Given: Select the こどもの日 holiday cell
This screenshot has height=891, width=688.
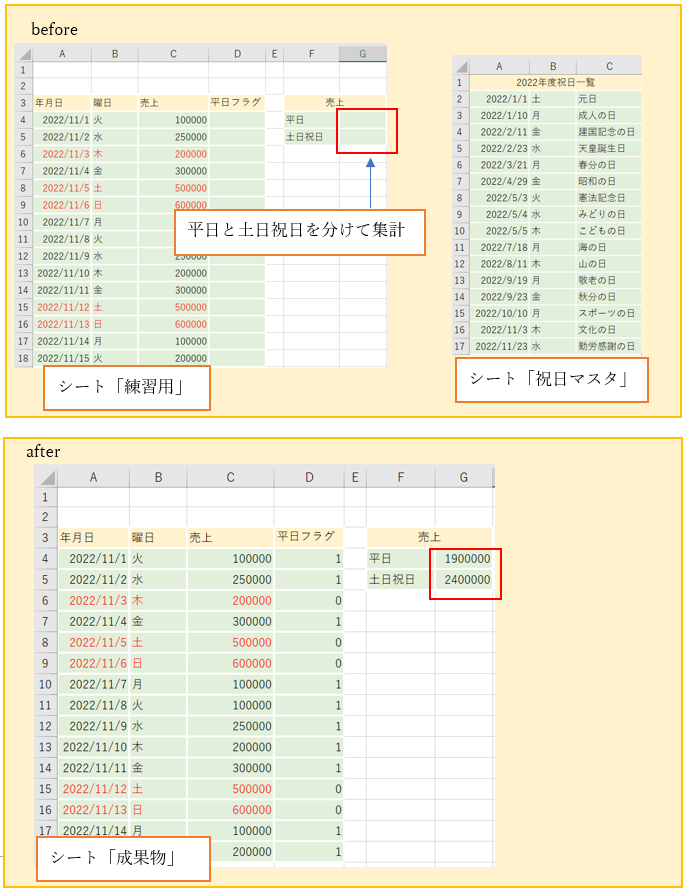Looking at the screenshot, I should click(607, 230).
